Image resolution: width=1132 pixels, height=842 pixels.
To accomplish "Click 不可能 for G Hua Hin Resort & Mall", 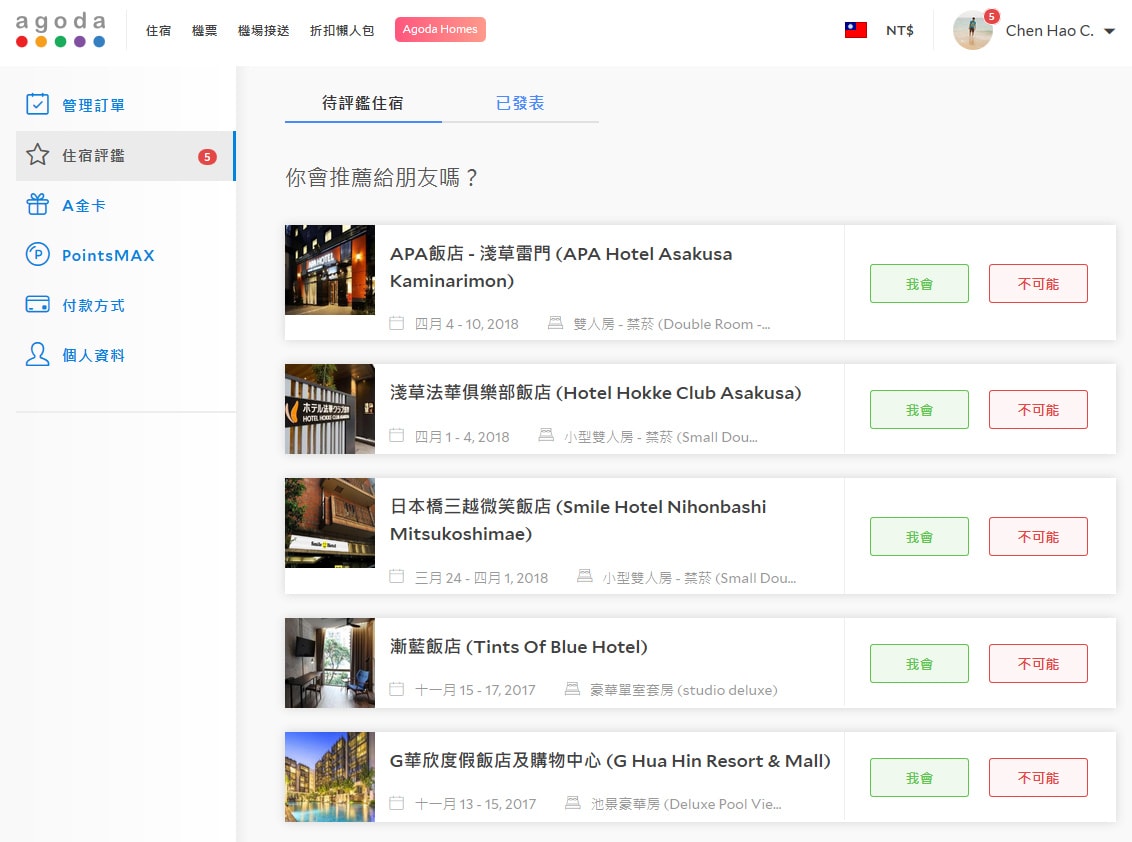I will coord(1038,778).
